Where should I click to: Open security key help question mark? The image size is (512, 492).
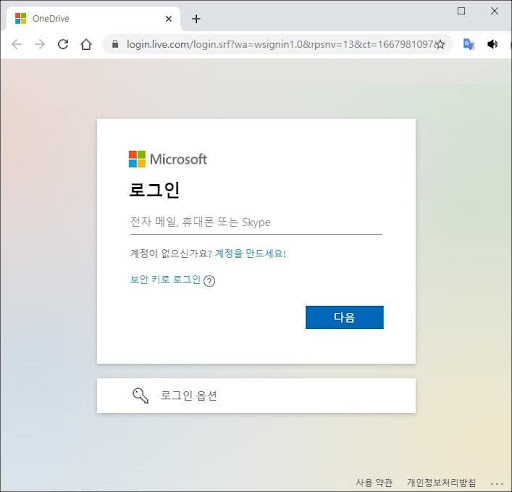tap(209, 281)
